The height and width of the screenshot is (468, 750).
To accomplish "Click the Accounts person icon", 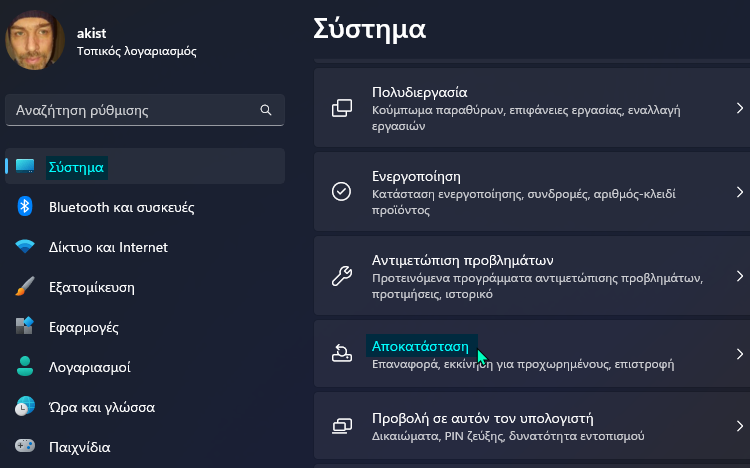I will click(26, 367).
